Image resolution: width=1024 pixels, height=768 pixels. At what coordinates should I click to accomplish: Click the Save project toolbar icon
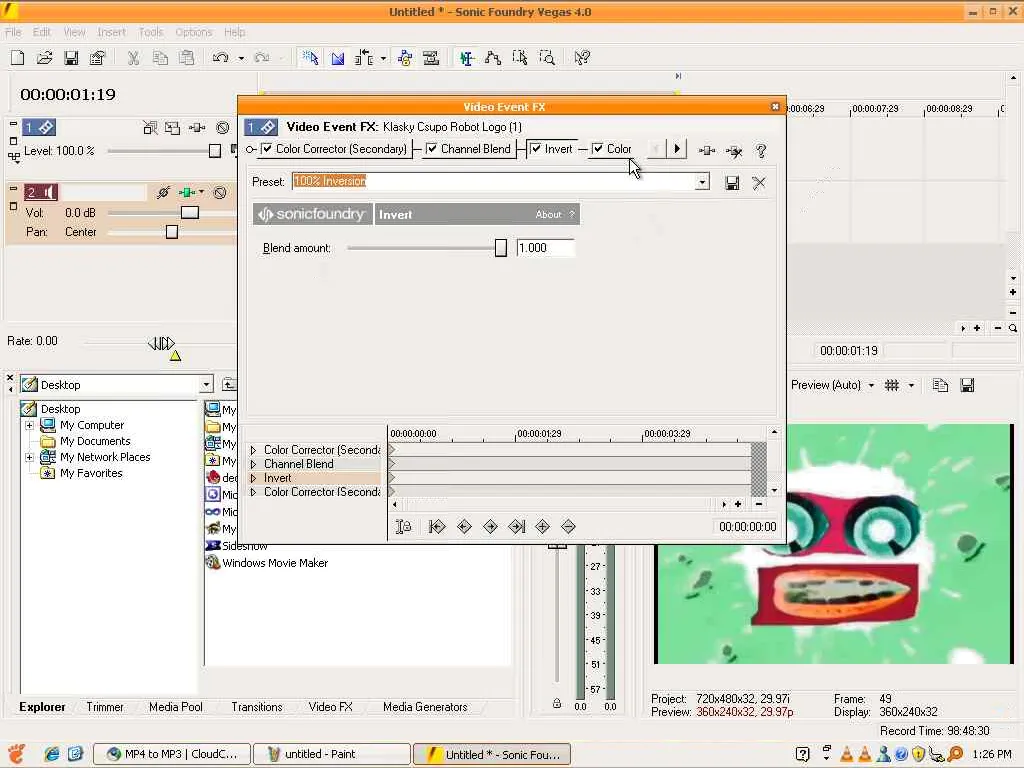point(71,58)
